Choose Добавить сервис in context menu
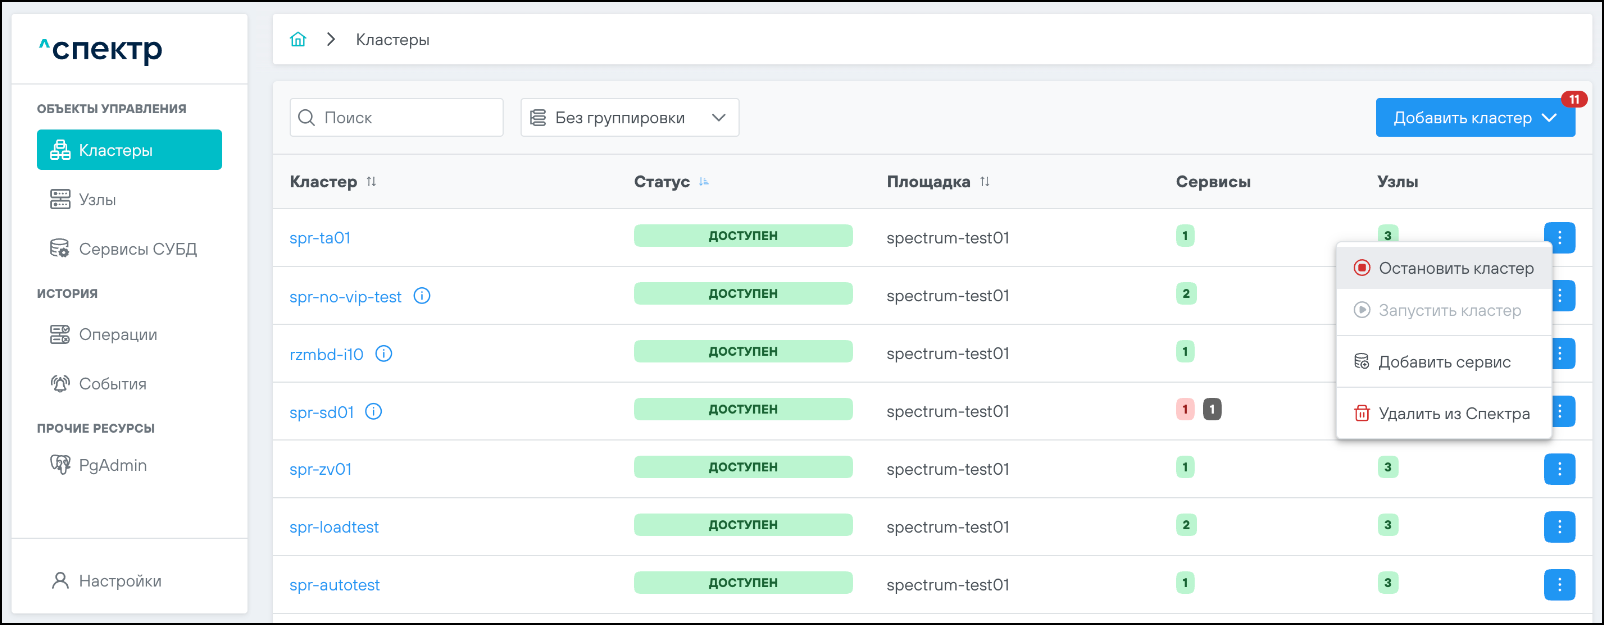Image resolution: width=1604 pixels, height=626 pixels. (x=1444, y=362)
